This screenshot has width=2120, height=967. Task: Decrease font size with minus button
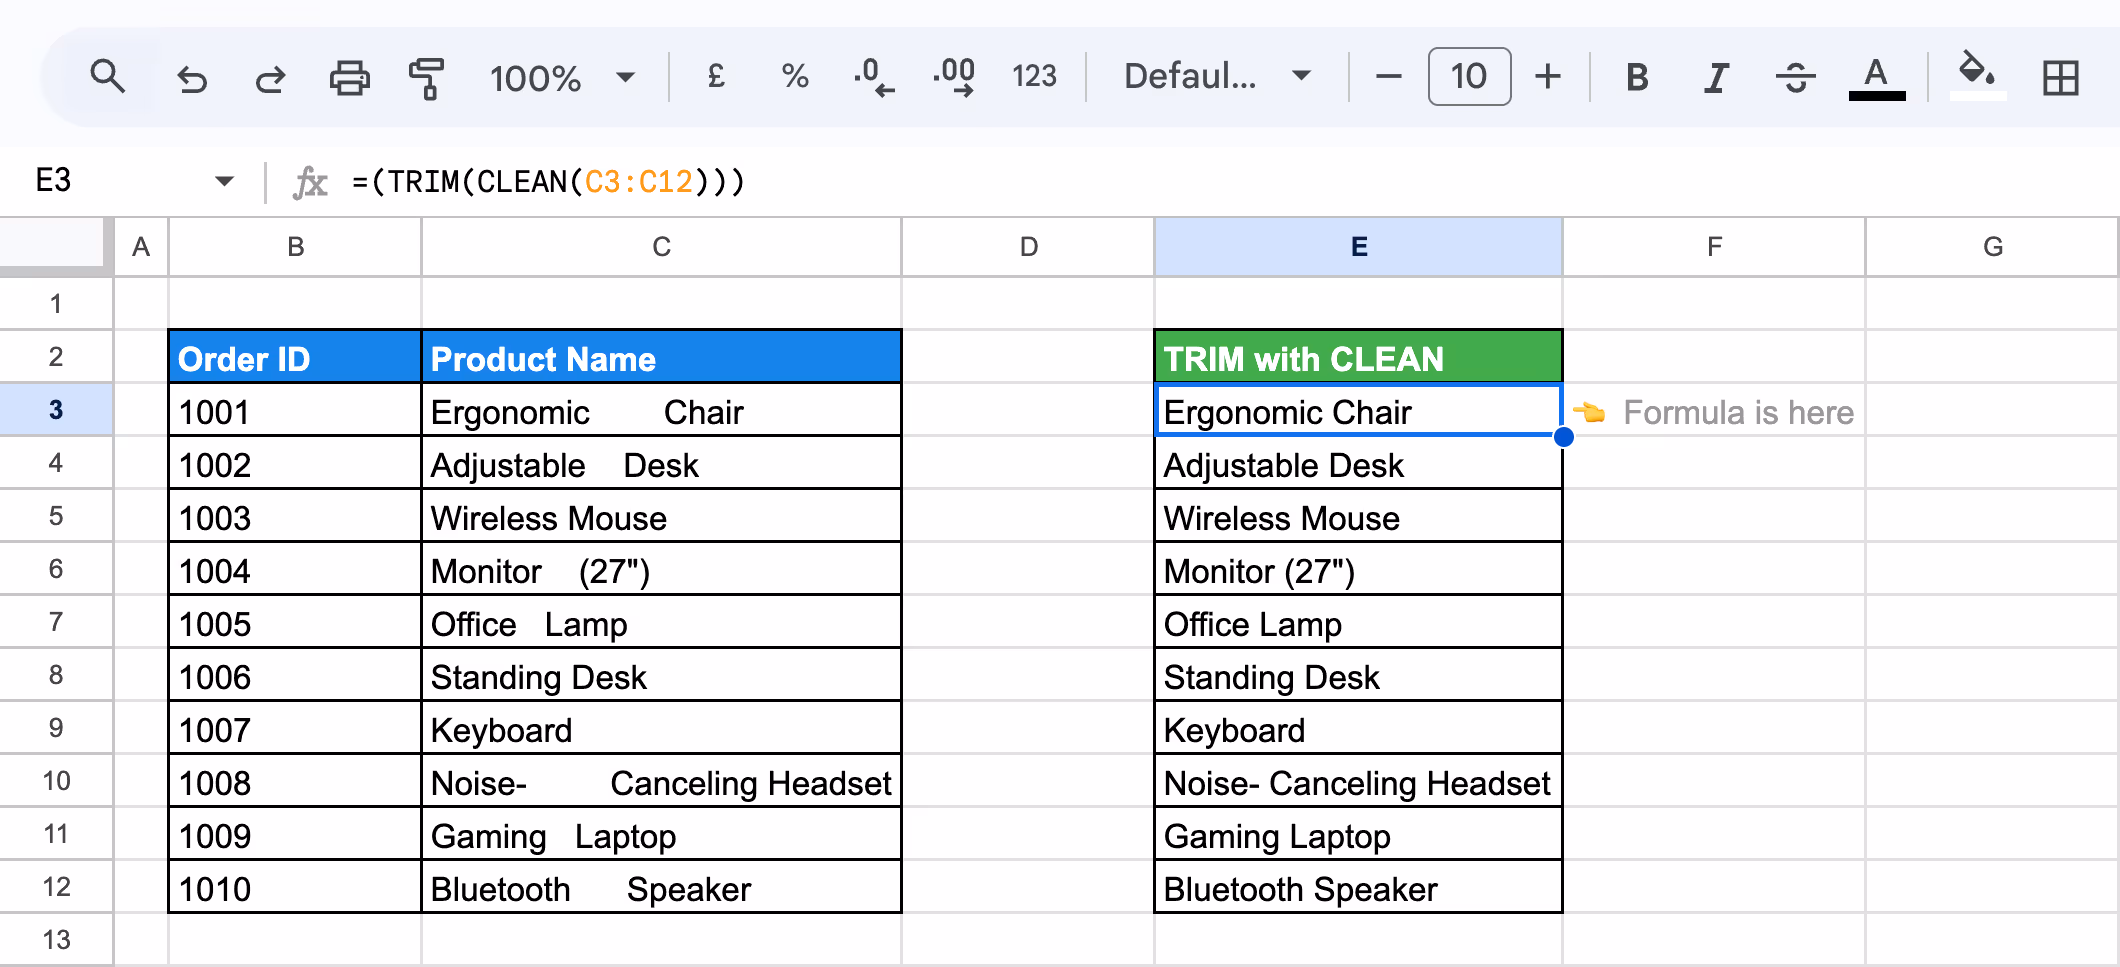pyautogui.click(x=1388, y=76)
